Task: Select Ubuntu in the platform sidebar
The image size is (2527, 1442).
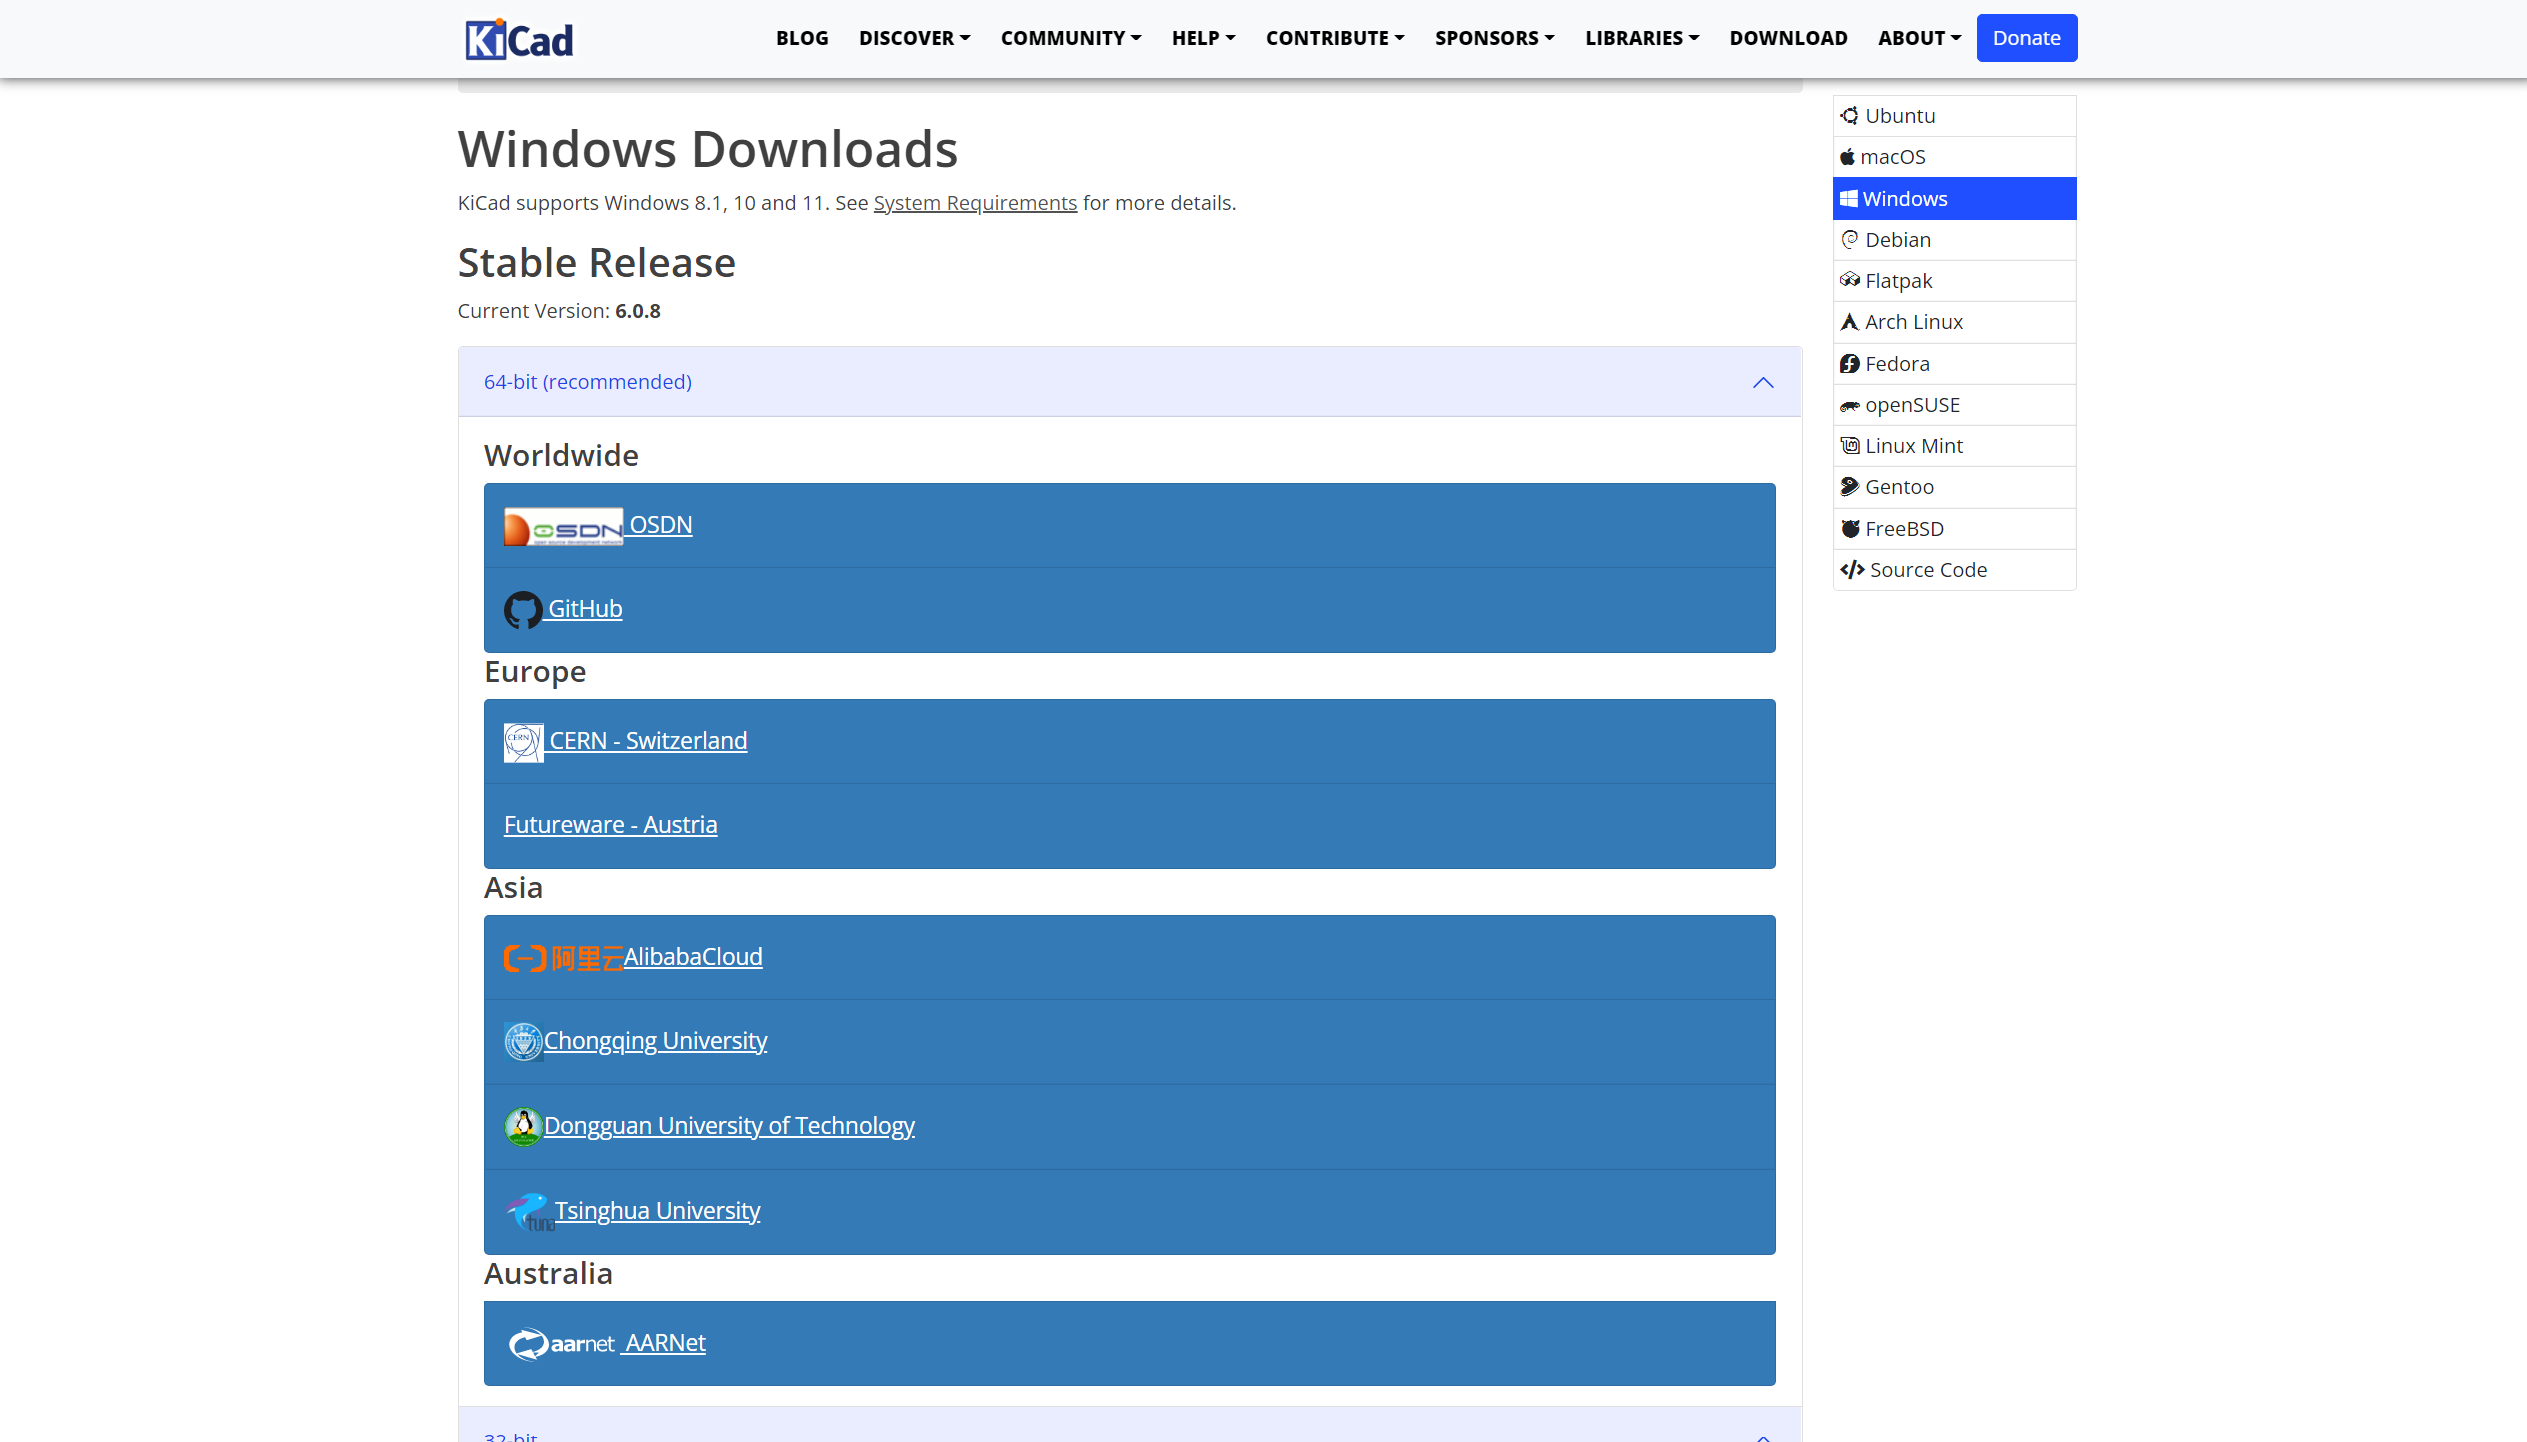Action: click(1954, 116)
